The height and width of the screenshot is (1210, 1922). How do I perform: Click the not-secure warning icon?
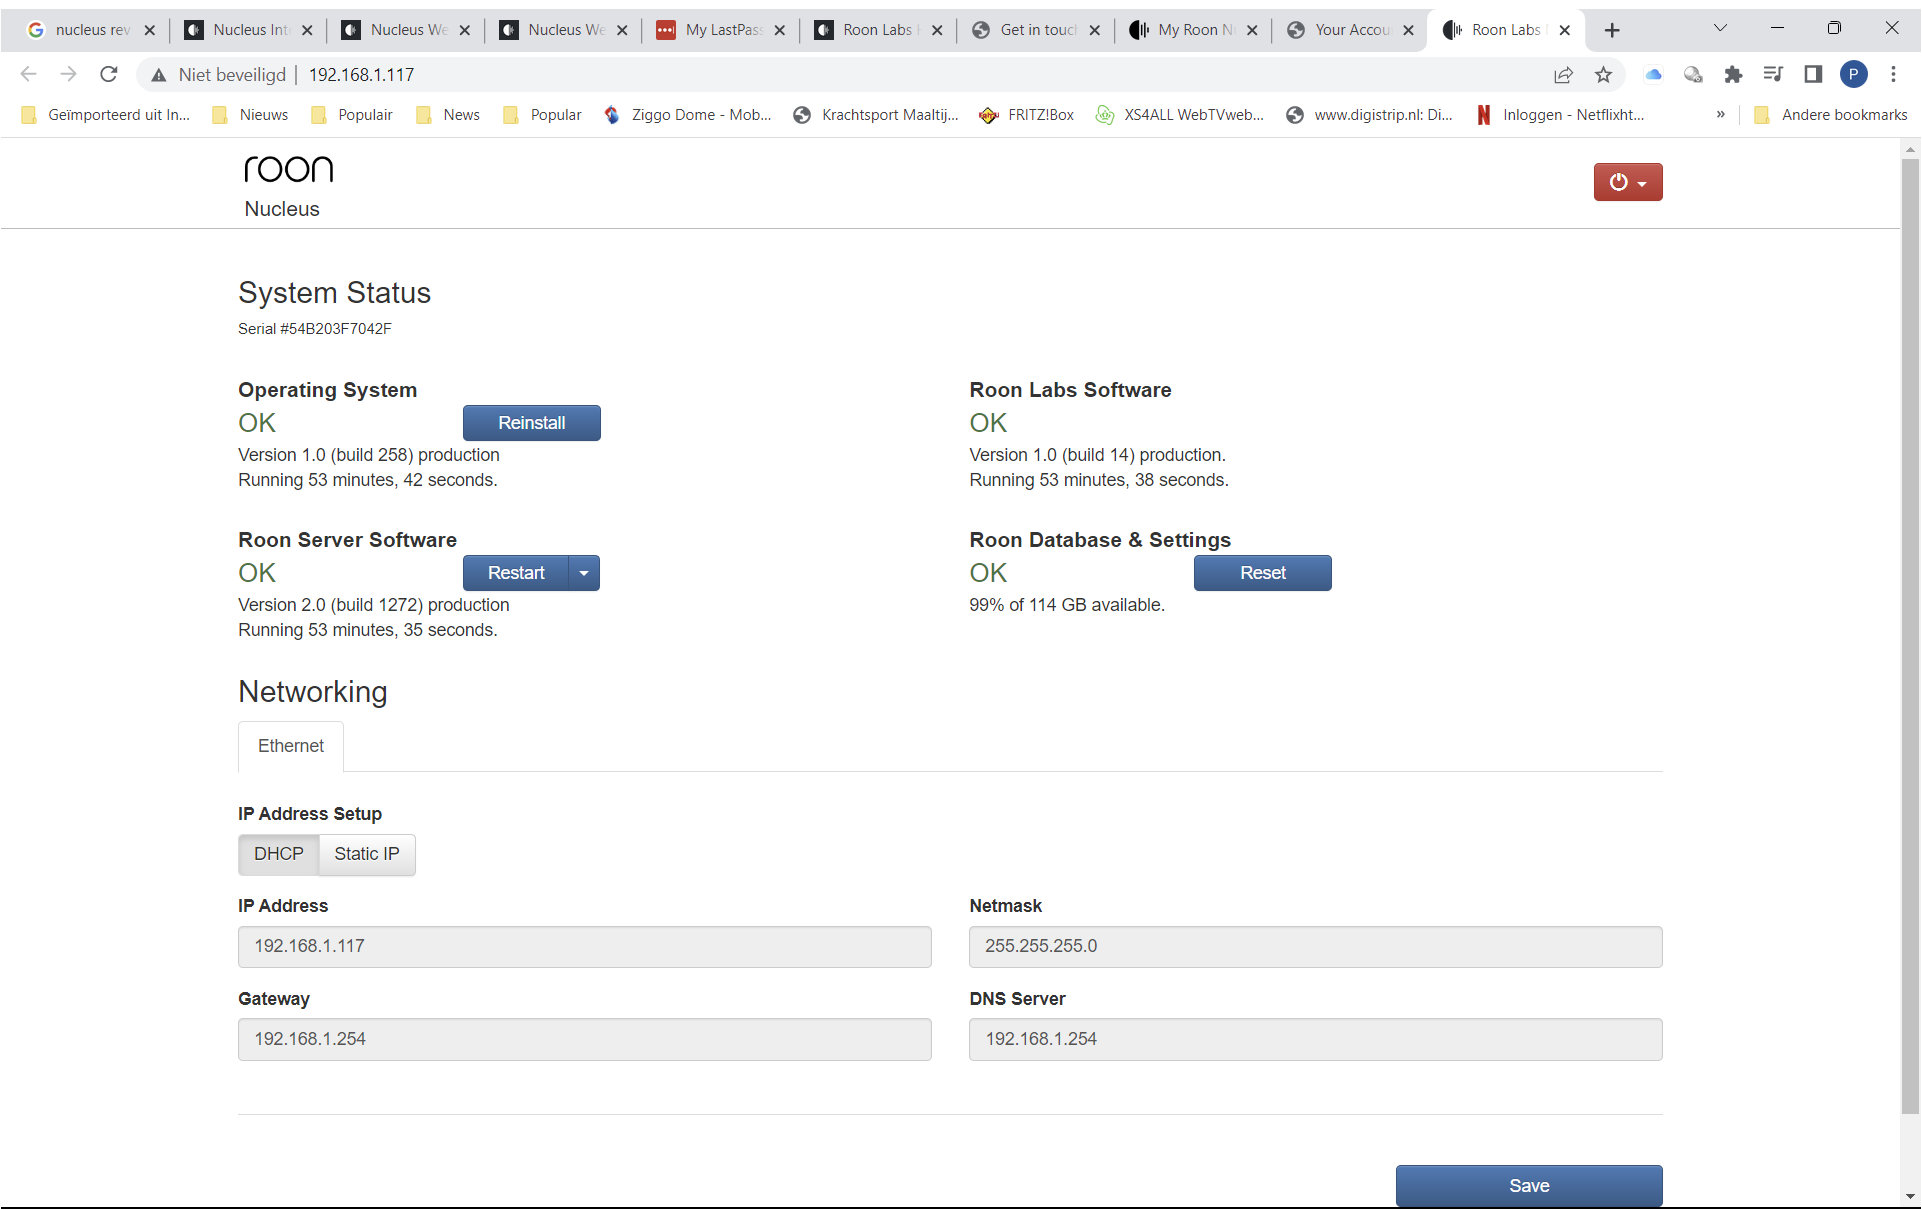click(x=158, y=75)
